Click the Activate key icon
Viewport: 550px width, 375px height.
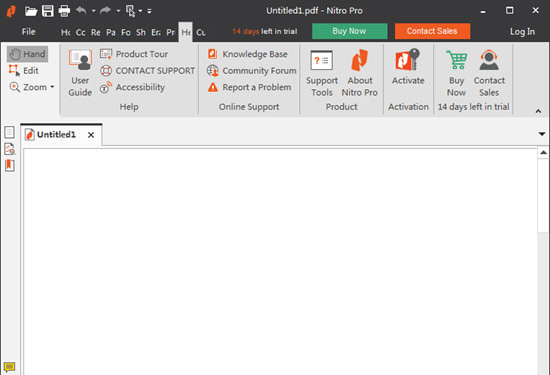tap(408, 60)
